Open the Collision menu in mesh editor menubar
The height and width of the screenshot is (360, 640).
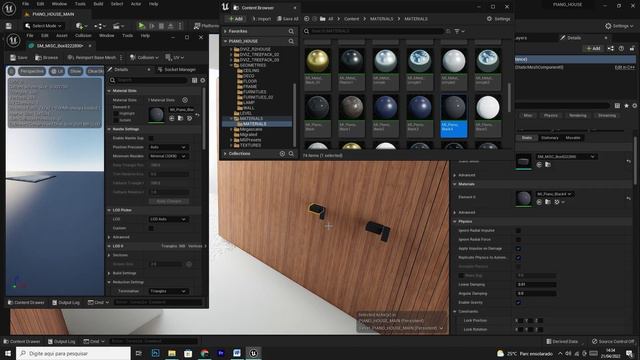tap(83, 36)
